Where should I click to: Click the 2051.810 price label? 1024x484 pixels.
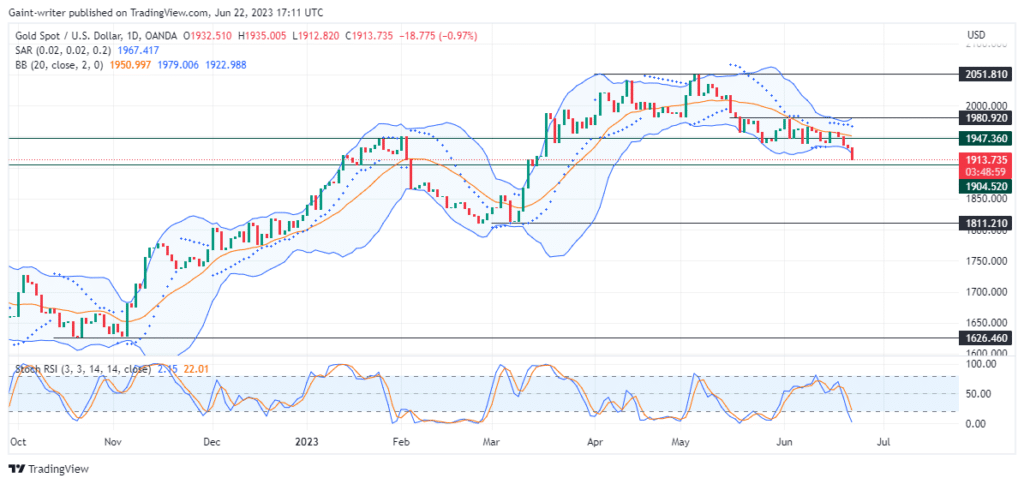click(x=985, y=74)
